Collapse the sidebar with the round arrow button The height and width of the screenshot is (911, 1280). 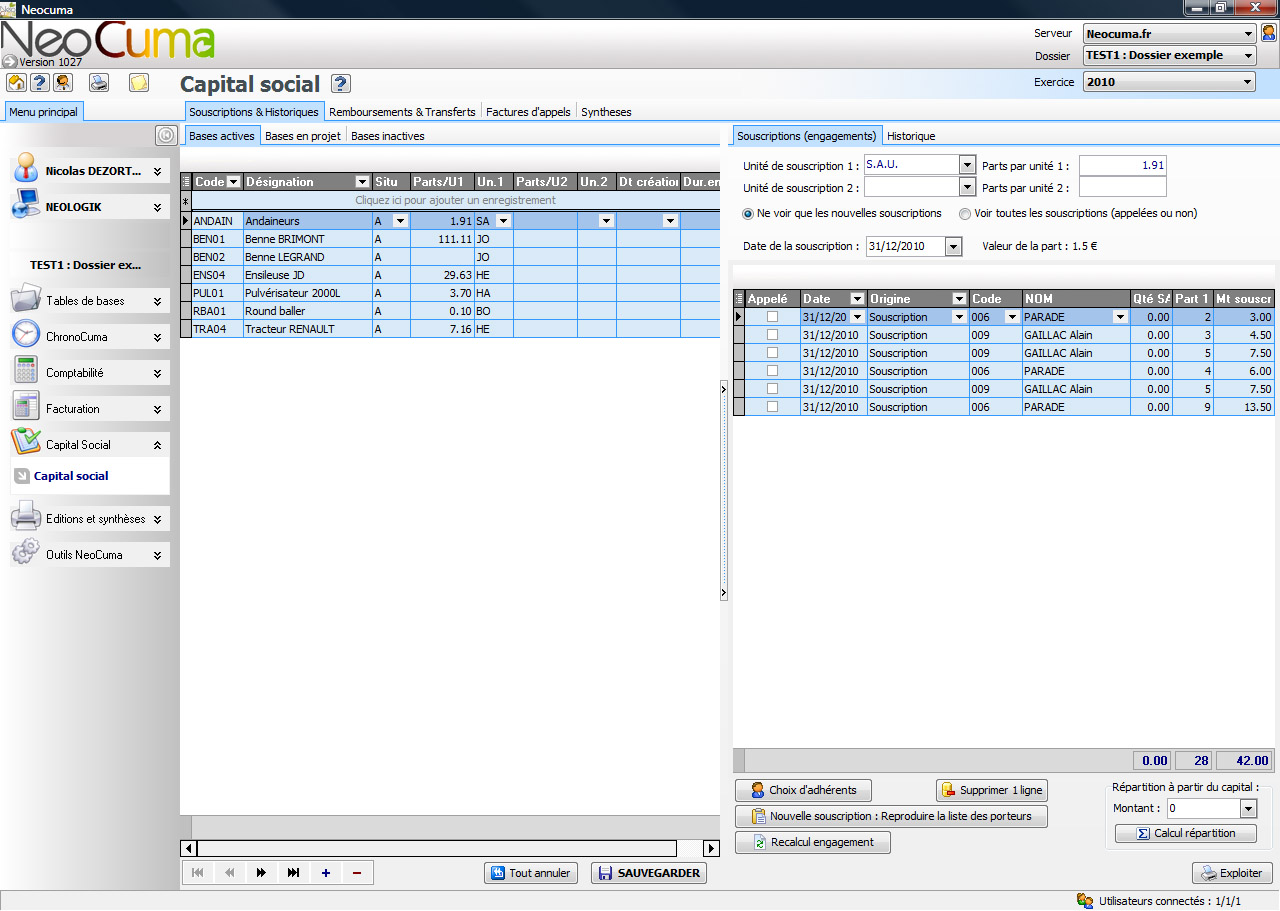[166, 135]
